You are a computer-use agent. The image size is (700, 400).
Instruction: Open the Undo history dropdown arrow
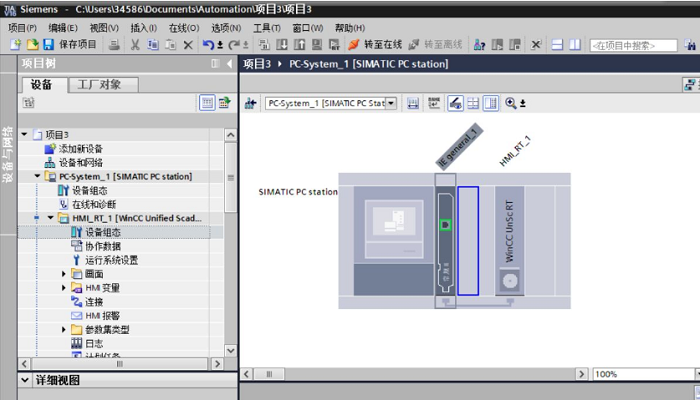point(220,45)
